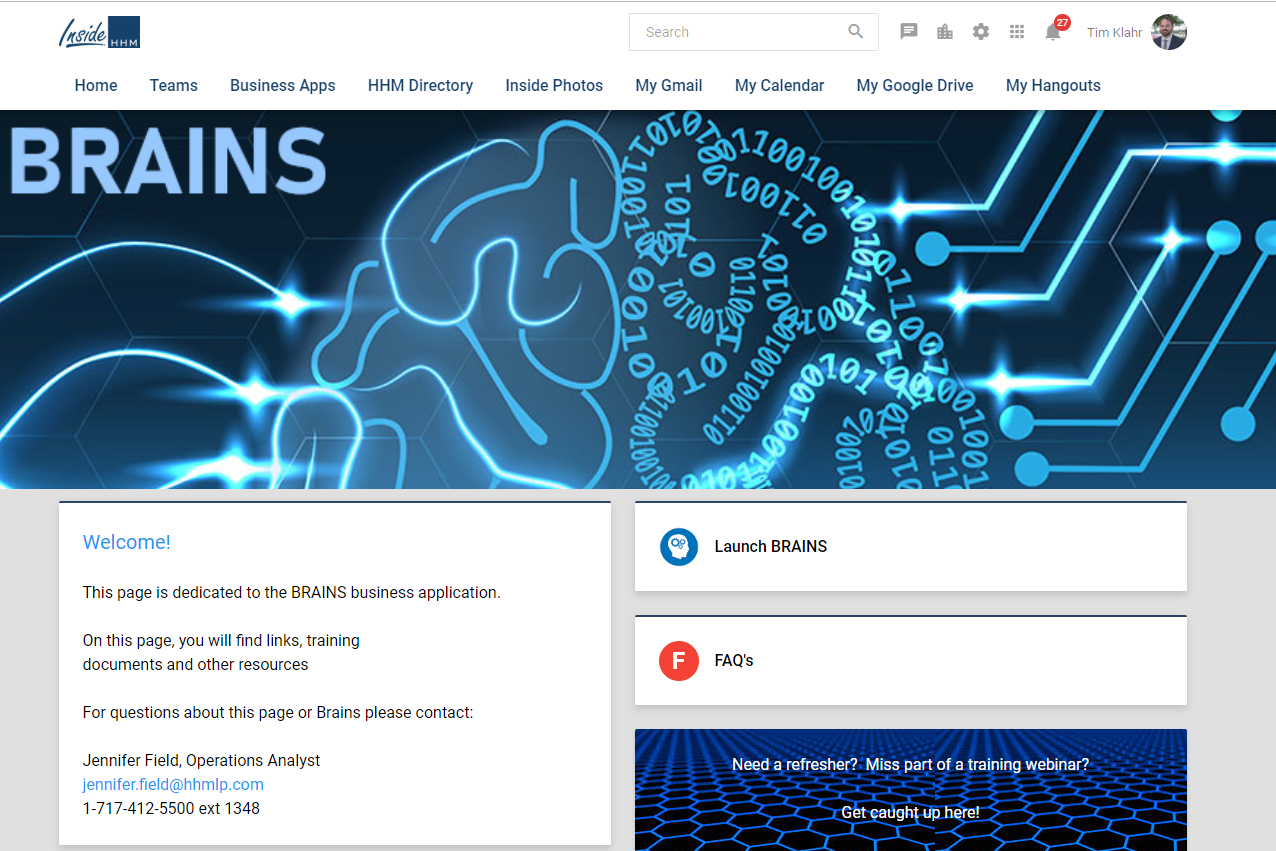The image size is (1276, 851).
Task: Click 'Need a refresher?' training webinar text
Action: click(910, 765)
